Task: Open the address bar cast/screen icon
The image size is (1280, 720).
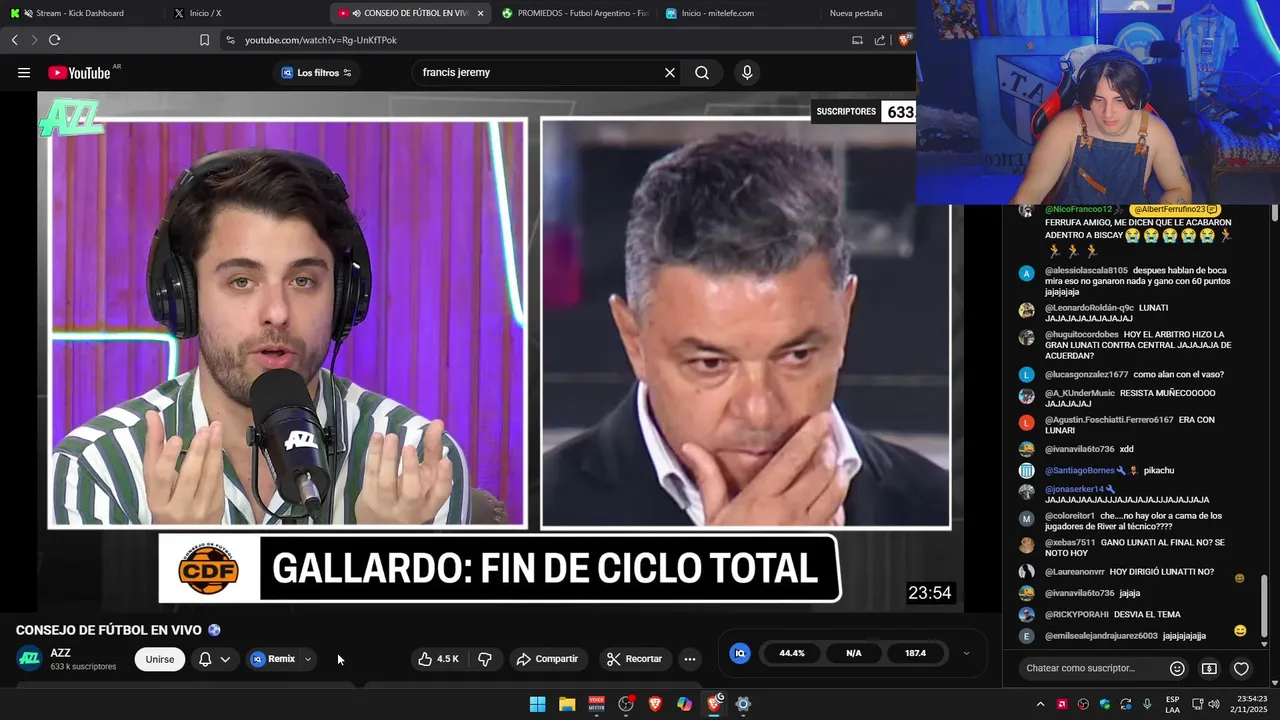Action: [x=857, y=40]
